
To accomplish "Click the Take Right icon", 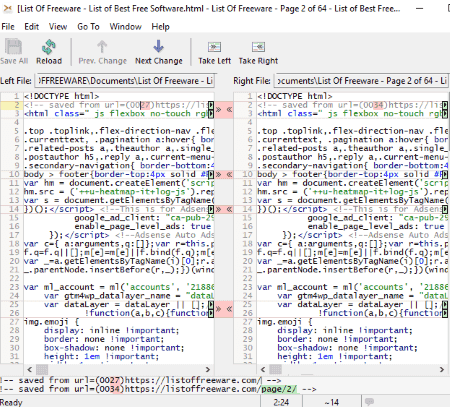I will click(x=258, y=47).
